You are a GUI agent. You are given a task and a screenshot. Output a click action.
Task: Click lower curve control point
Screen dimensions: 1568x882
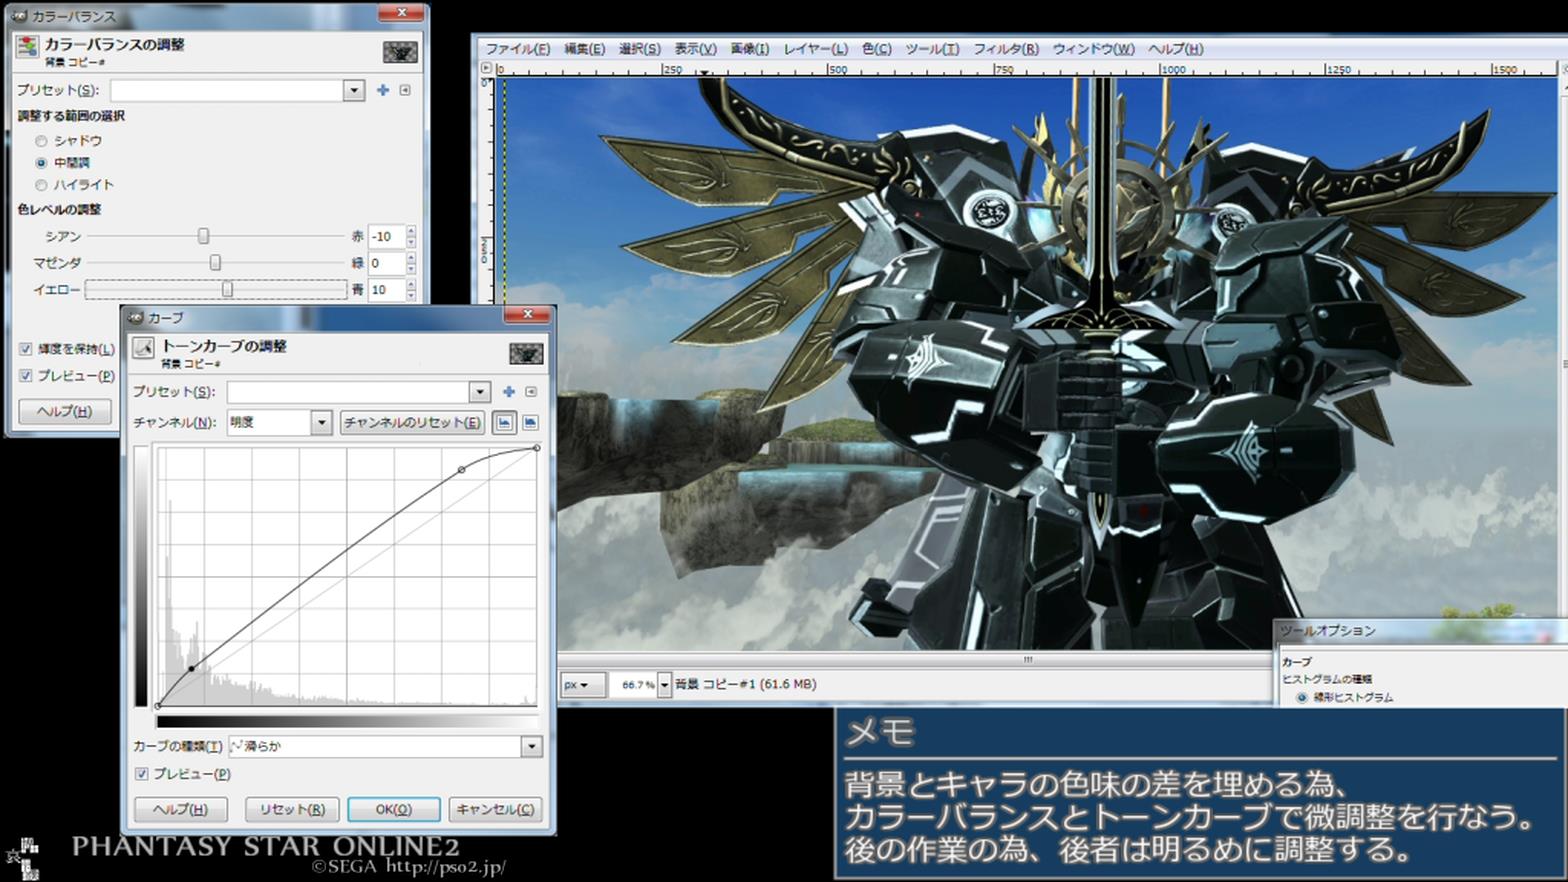191,668
